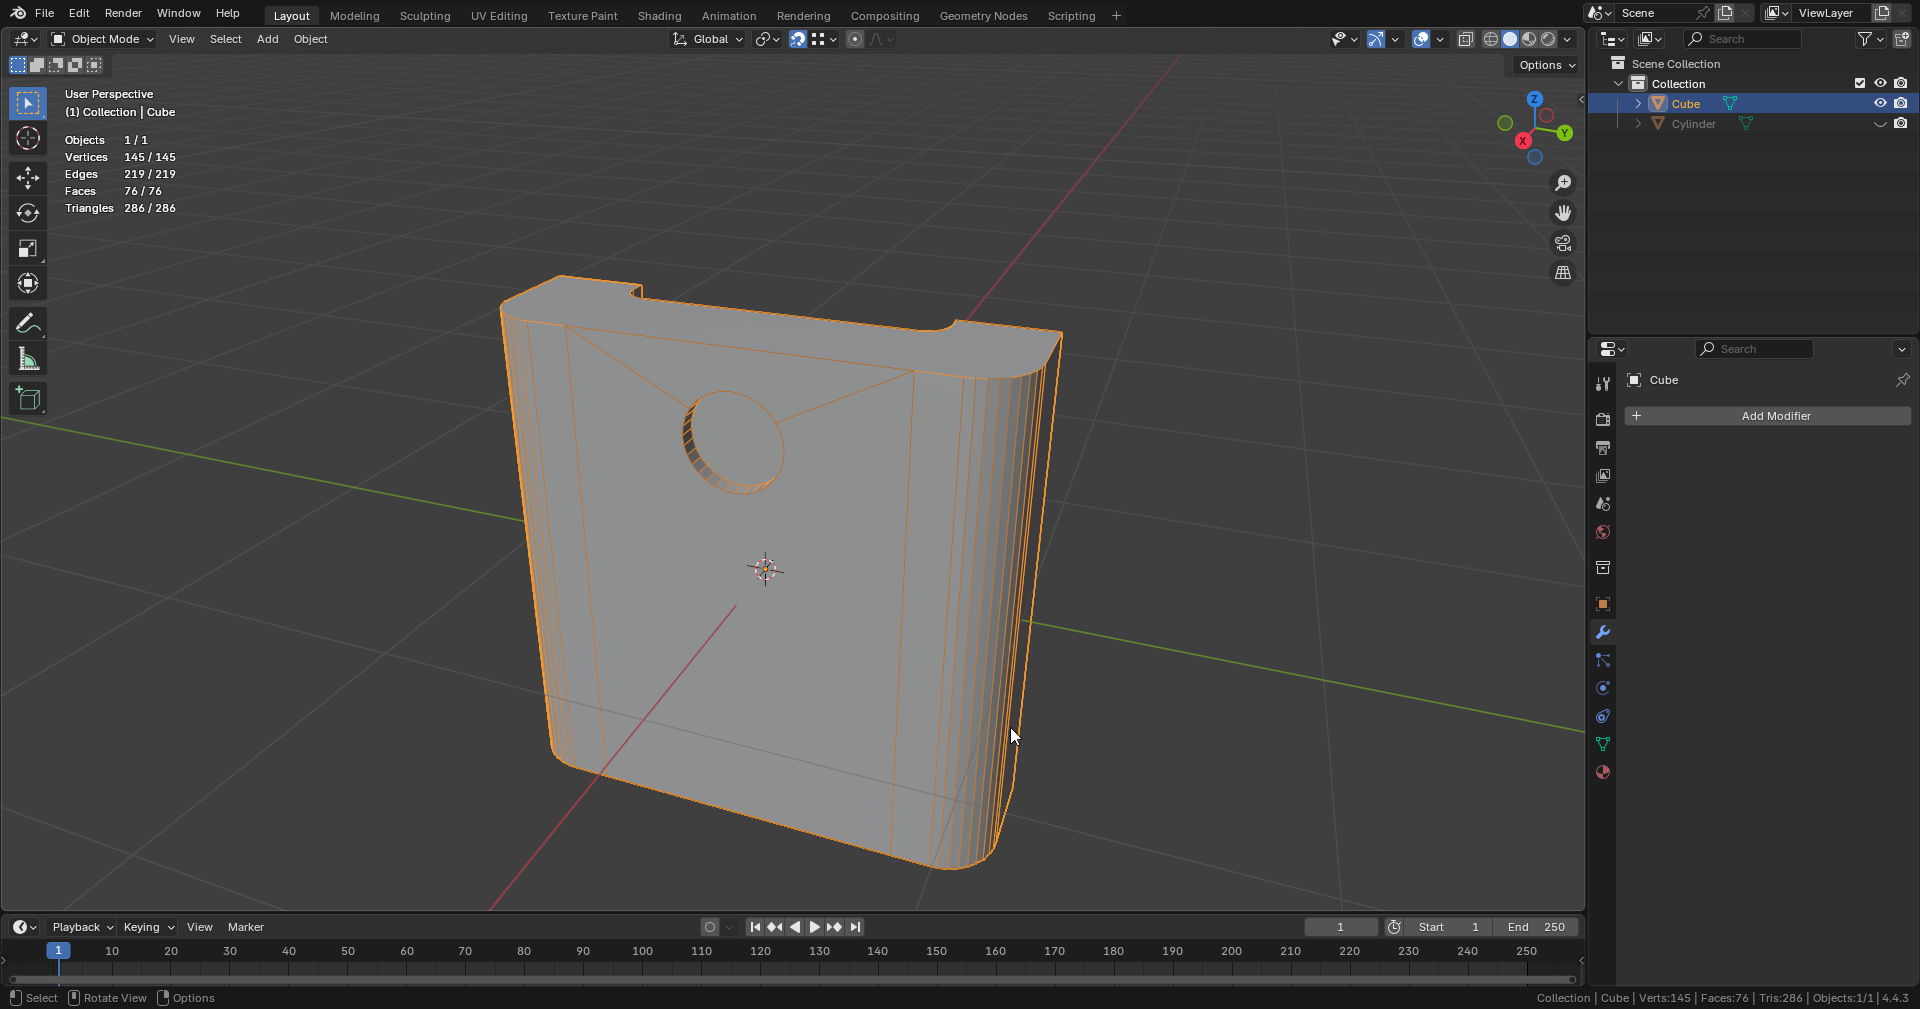Open the Object Mode dropdown
This screenshot has width=1920, height=1009.
(x=103, y=39)
